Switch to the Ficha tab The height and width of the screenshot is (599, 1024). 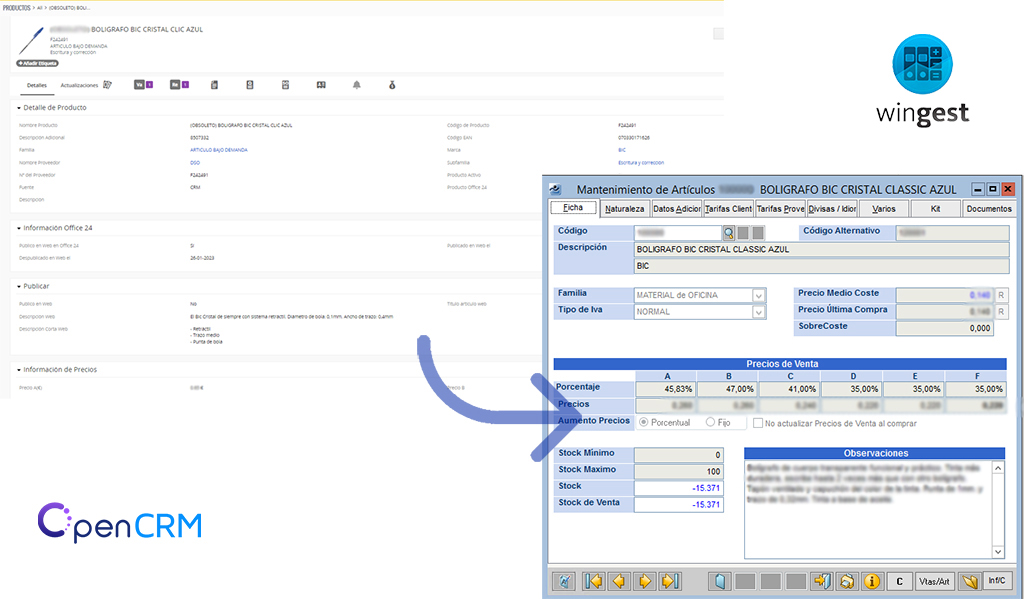(573, 208)
